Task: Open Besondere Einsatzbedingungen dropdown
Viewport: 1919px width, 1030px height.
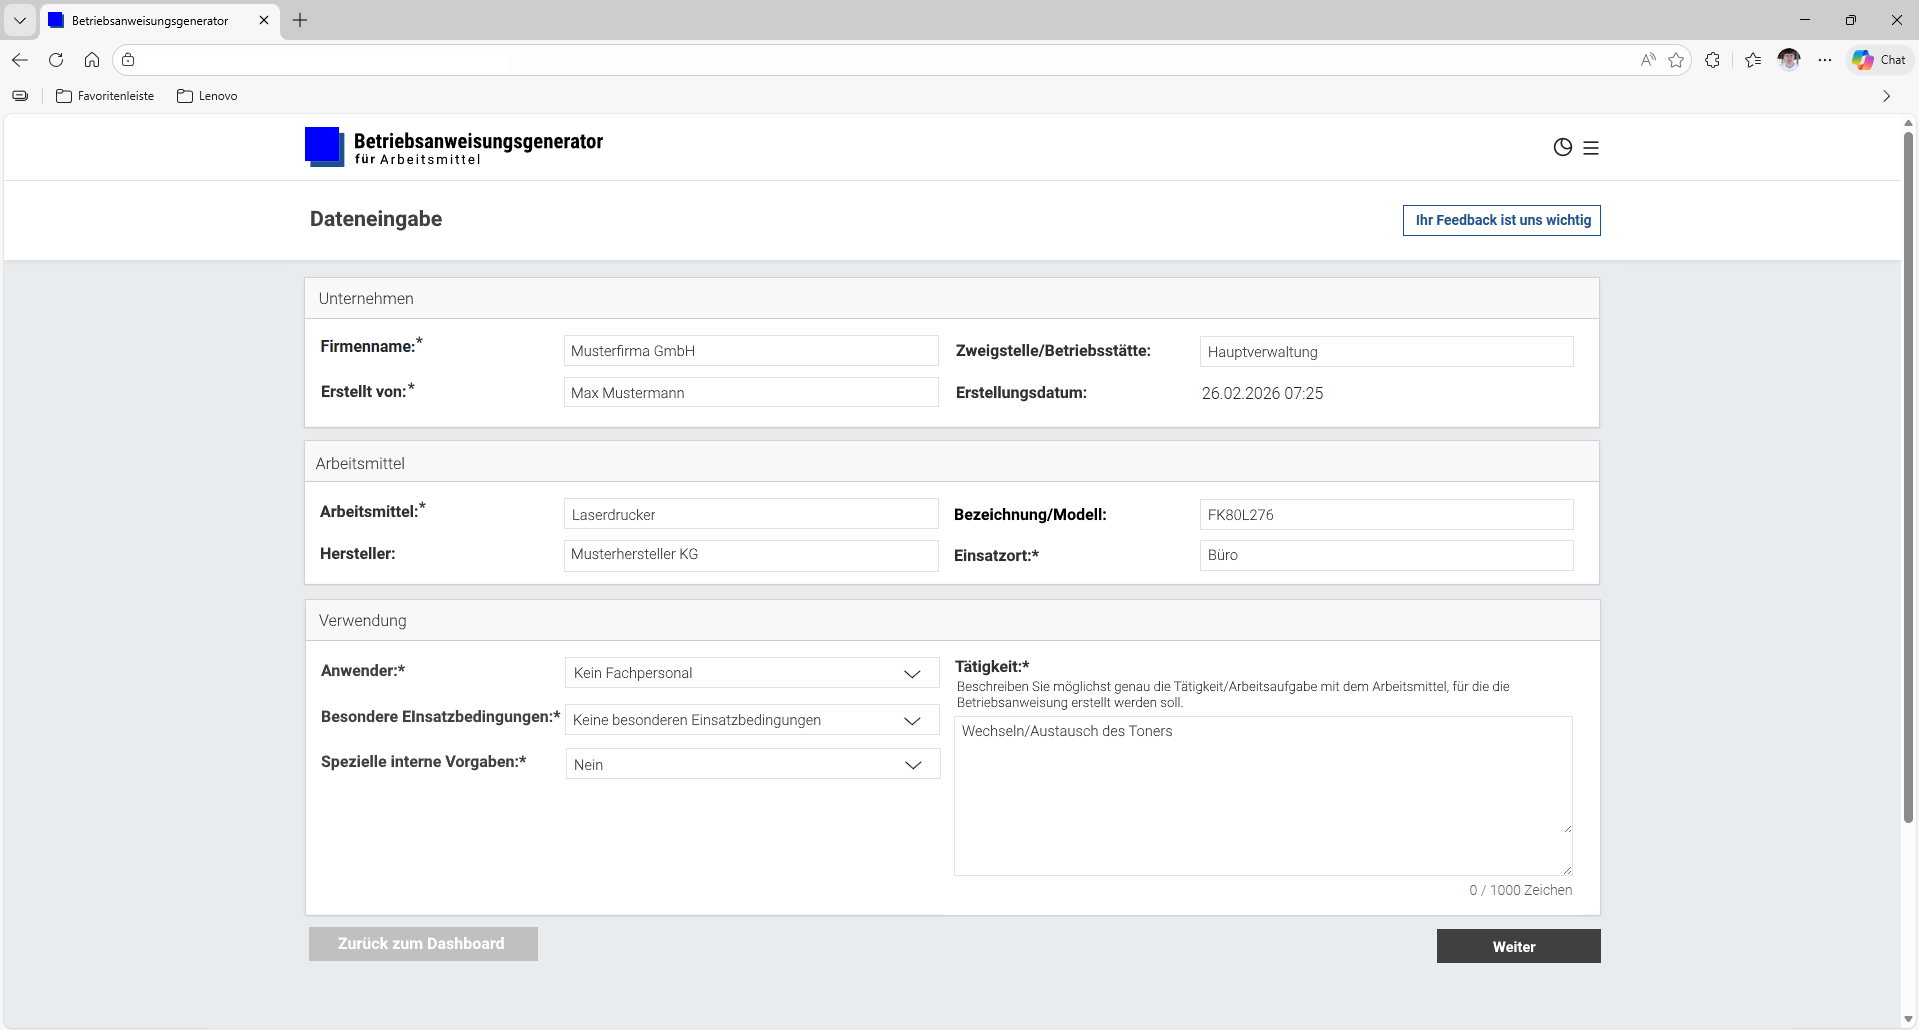Action: [x=752, y=720]
